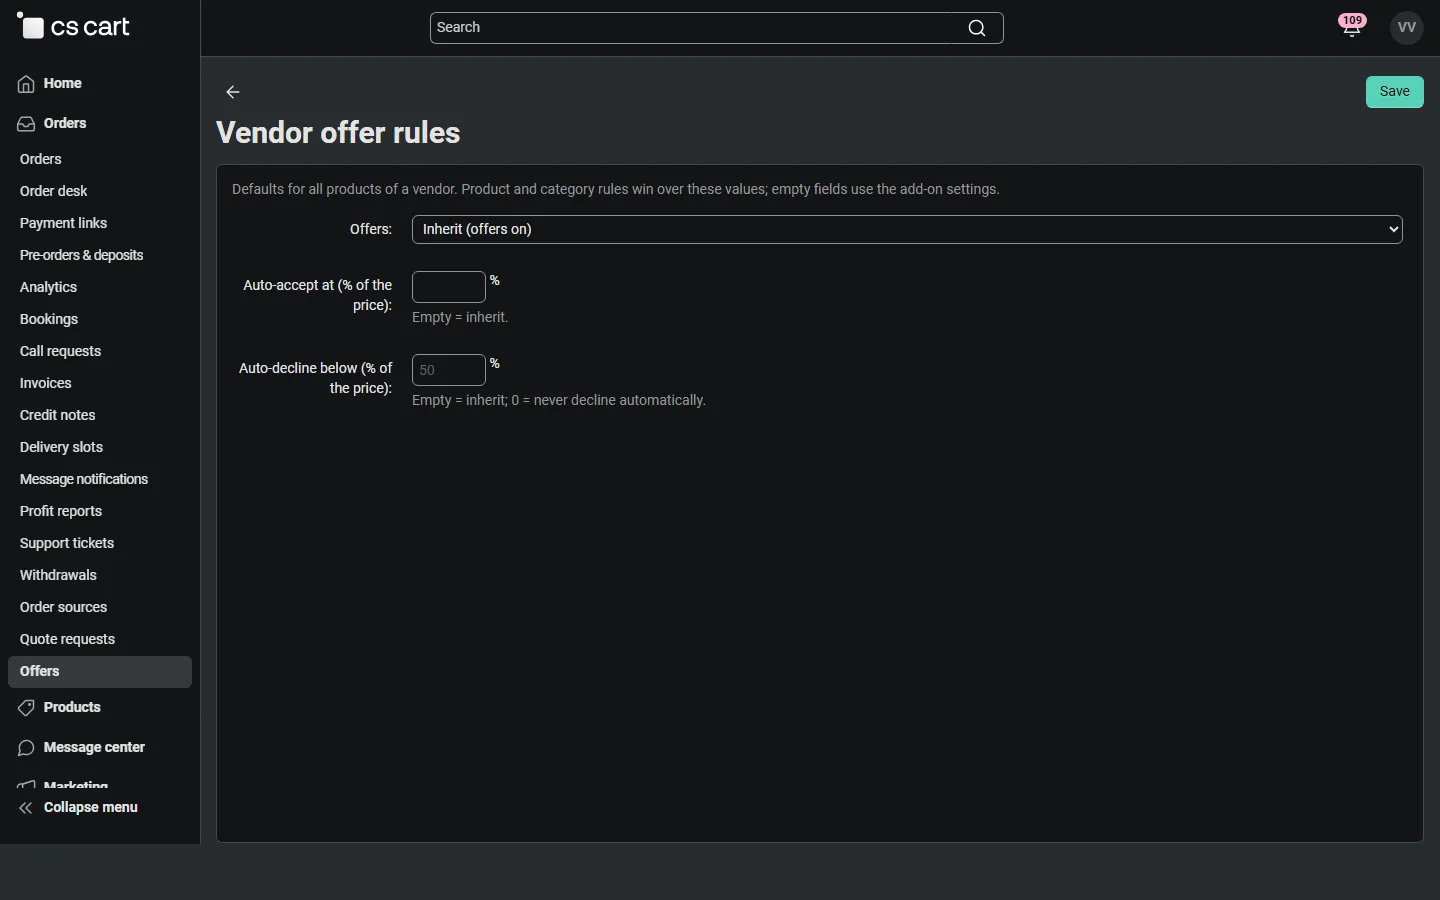Screen dimensions: 1440x900
Task: Open Message center in the sidebar
Action: pyautogui.click(x=94, y=748)
